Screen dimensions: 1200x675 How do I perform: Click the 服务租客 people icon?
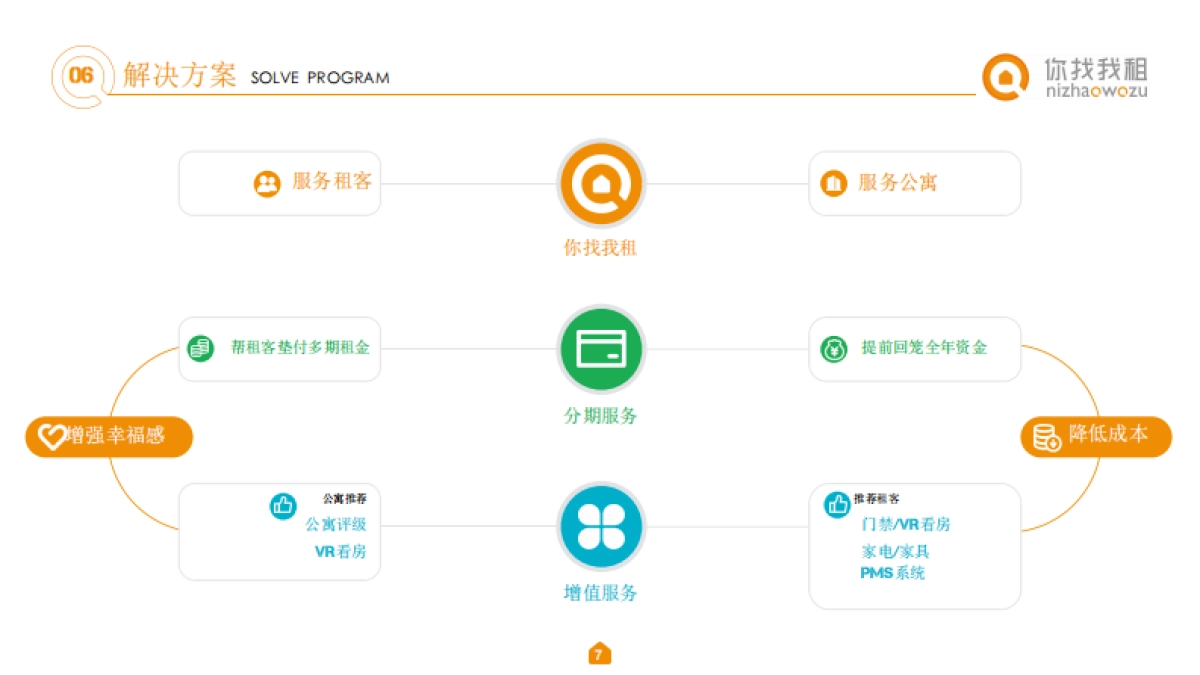(x=267, y=183)
